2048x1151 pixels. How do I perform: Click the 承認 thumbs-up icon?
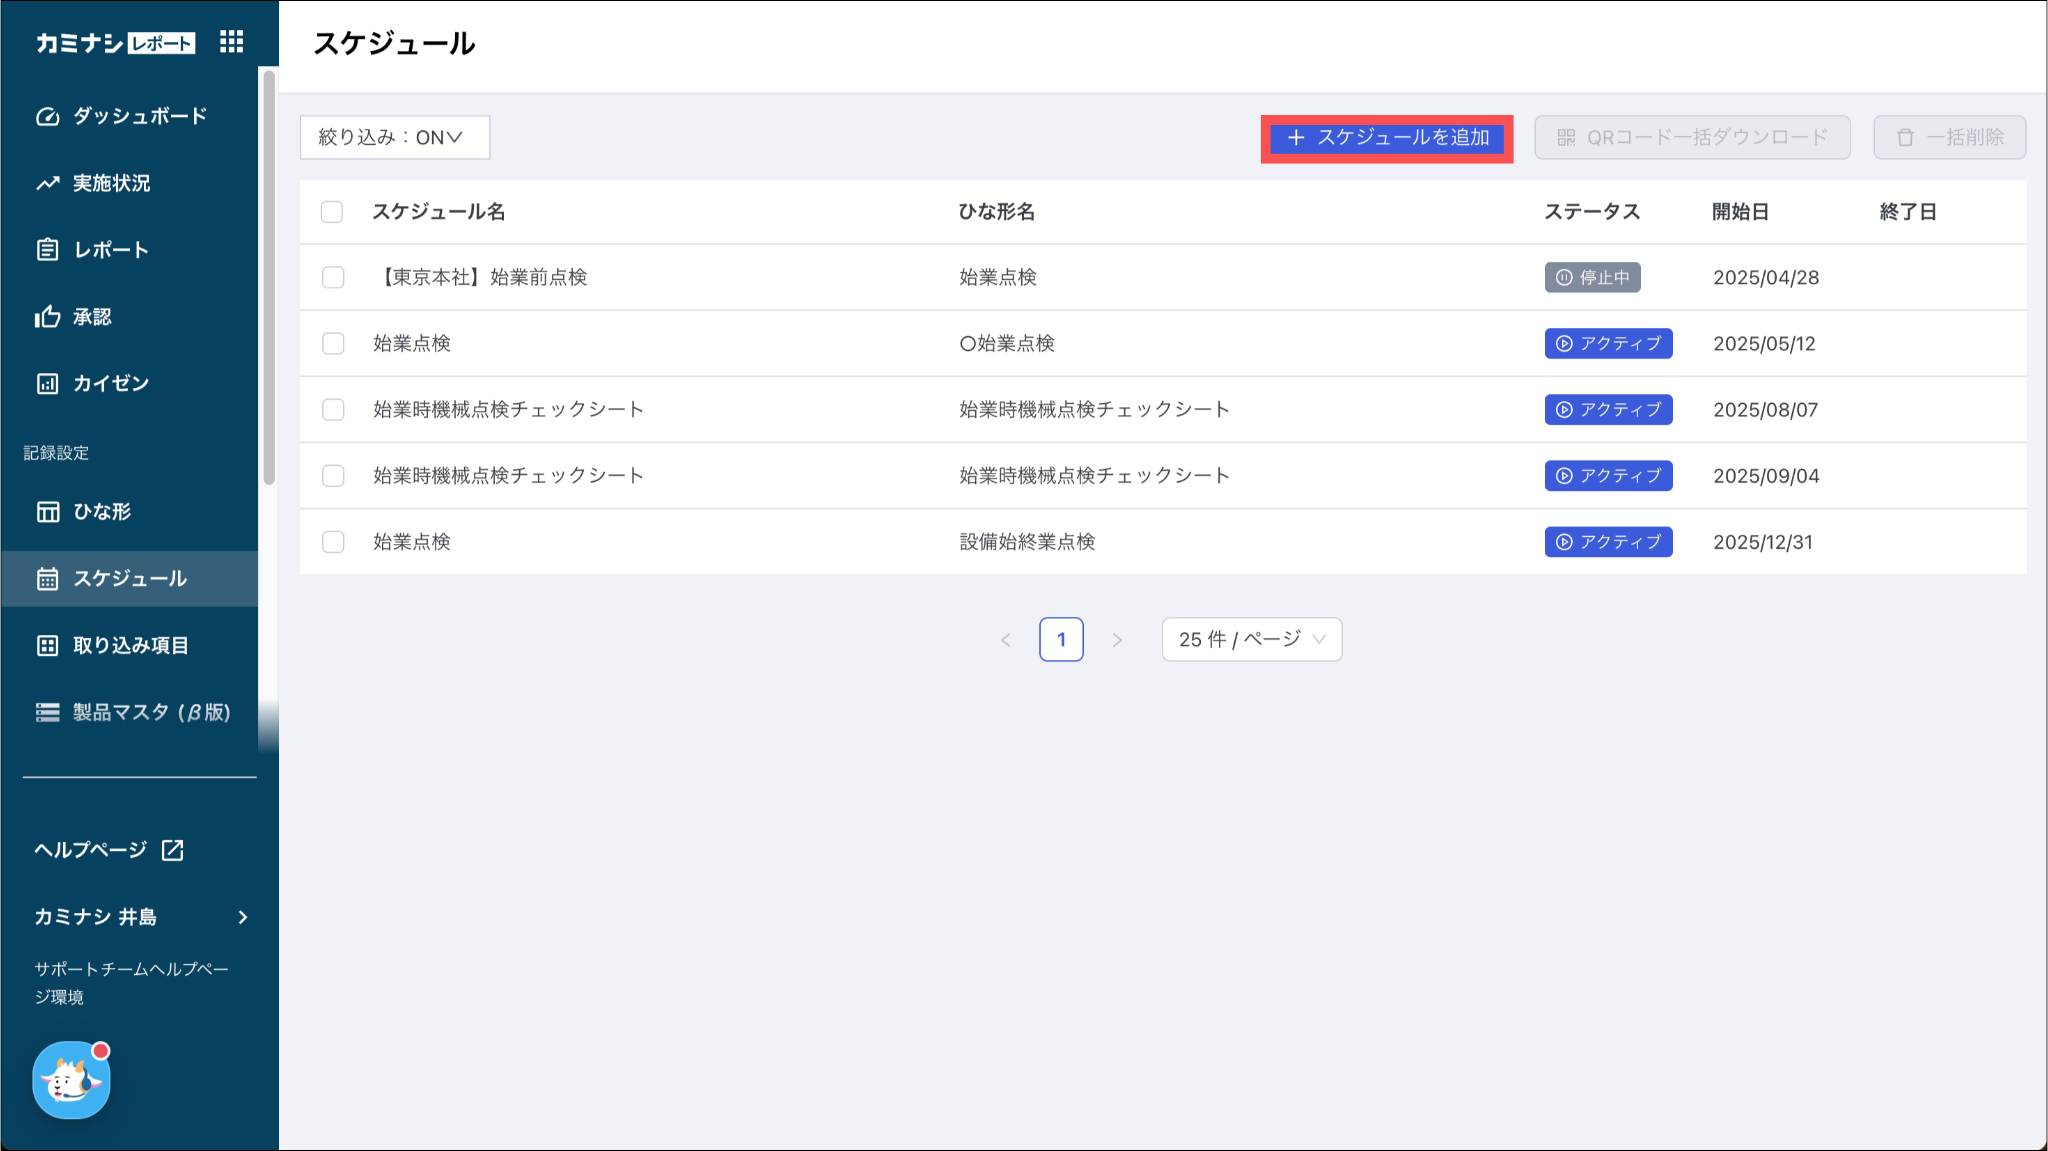pyautogui.click(x=48, y=317)
